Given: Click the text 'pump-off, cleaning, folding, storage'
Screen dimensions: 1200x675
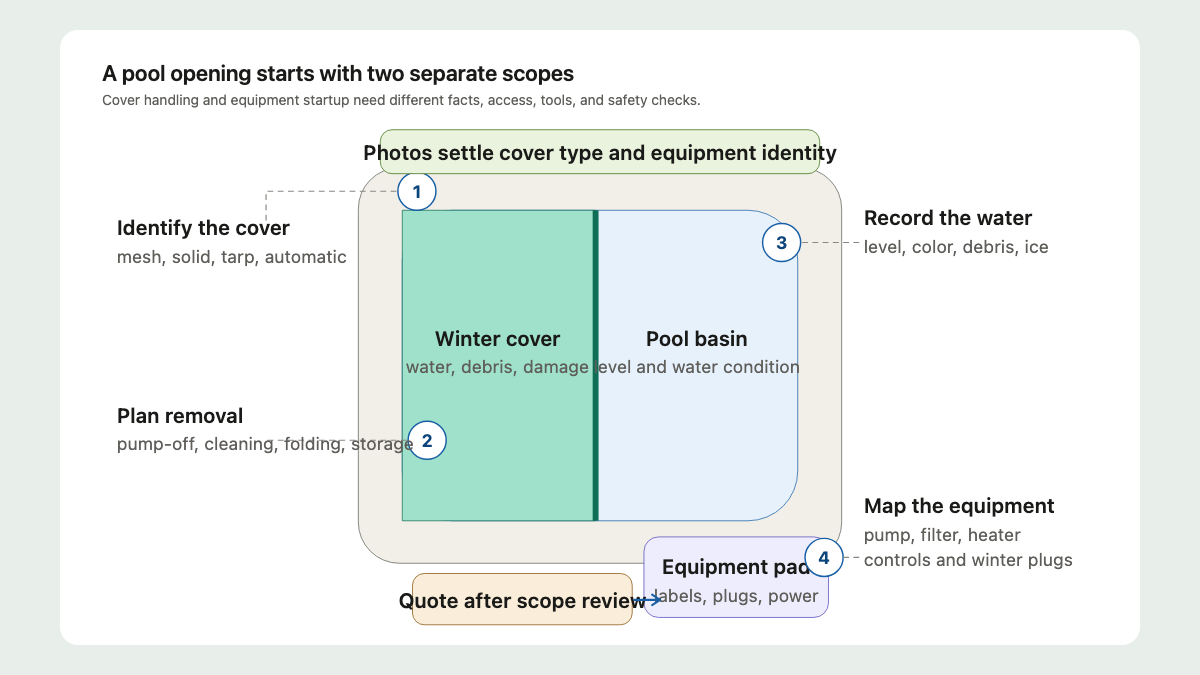Looking at the screenshot, I should point(265,444).
